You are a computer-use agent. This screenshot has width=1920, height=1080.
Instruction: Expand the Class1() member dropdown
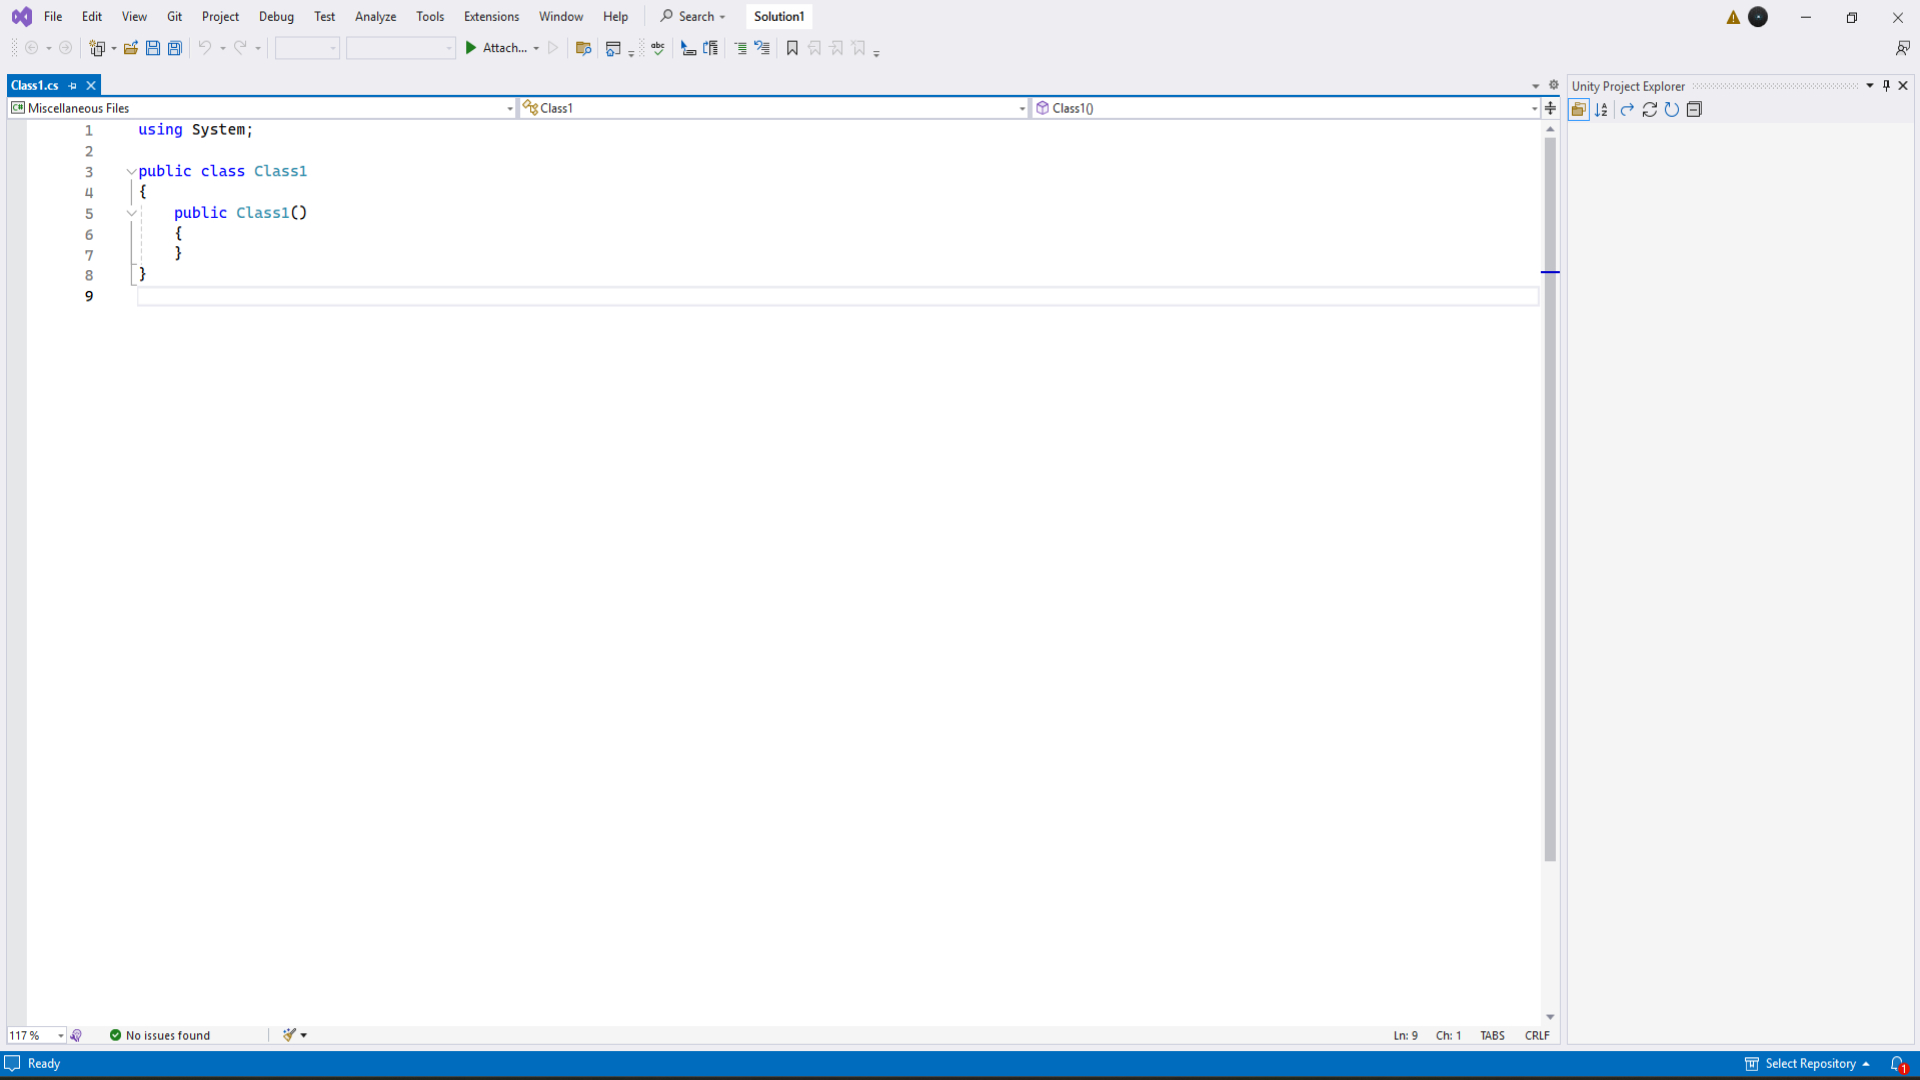point(1534,108)
